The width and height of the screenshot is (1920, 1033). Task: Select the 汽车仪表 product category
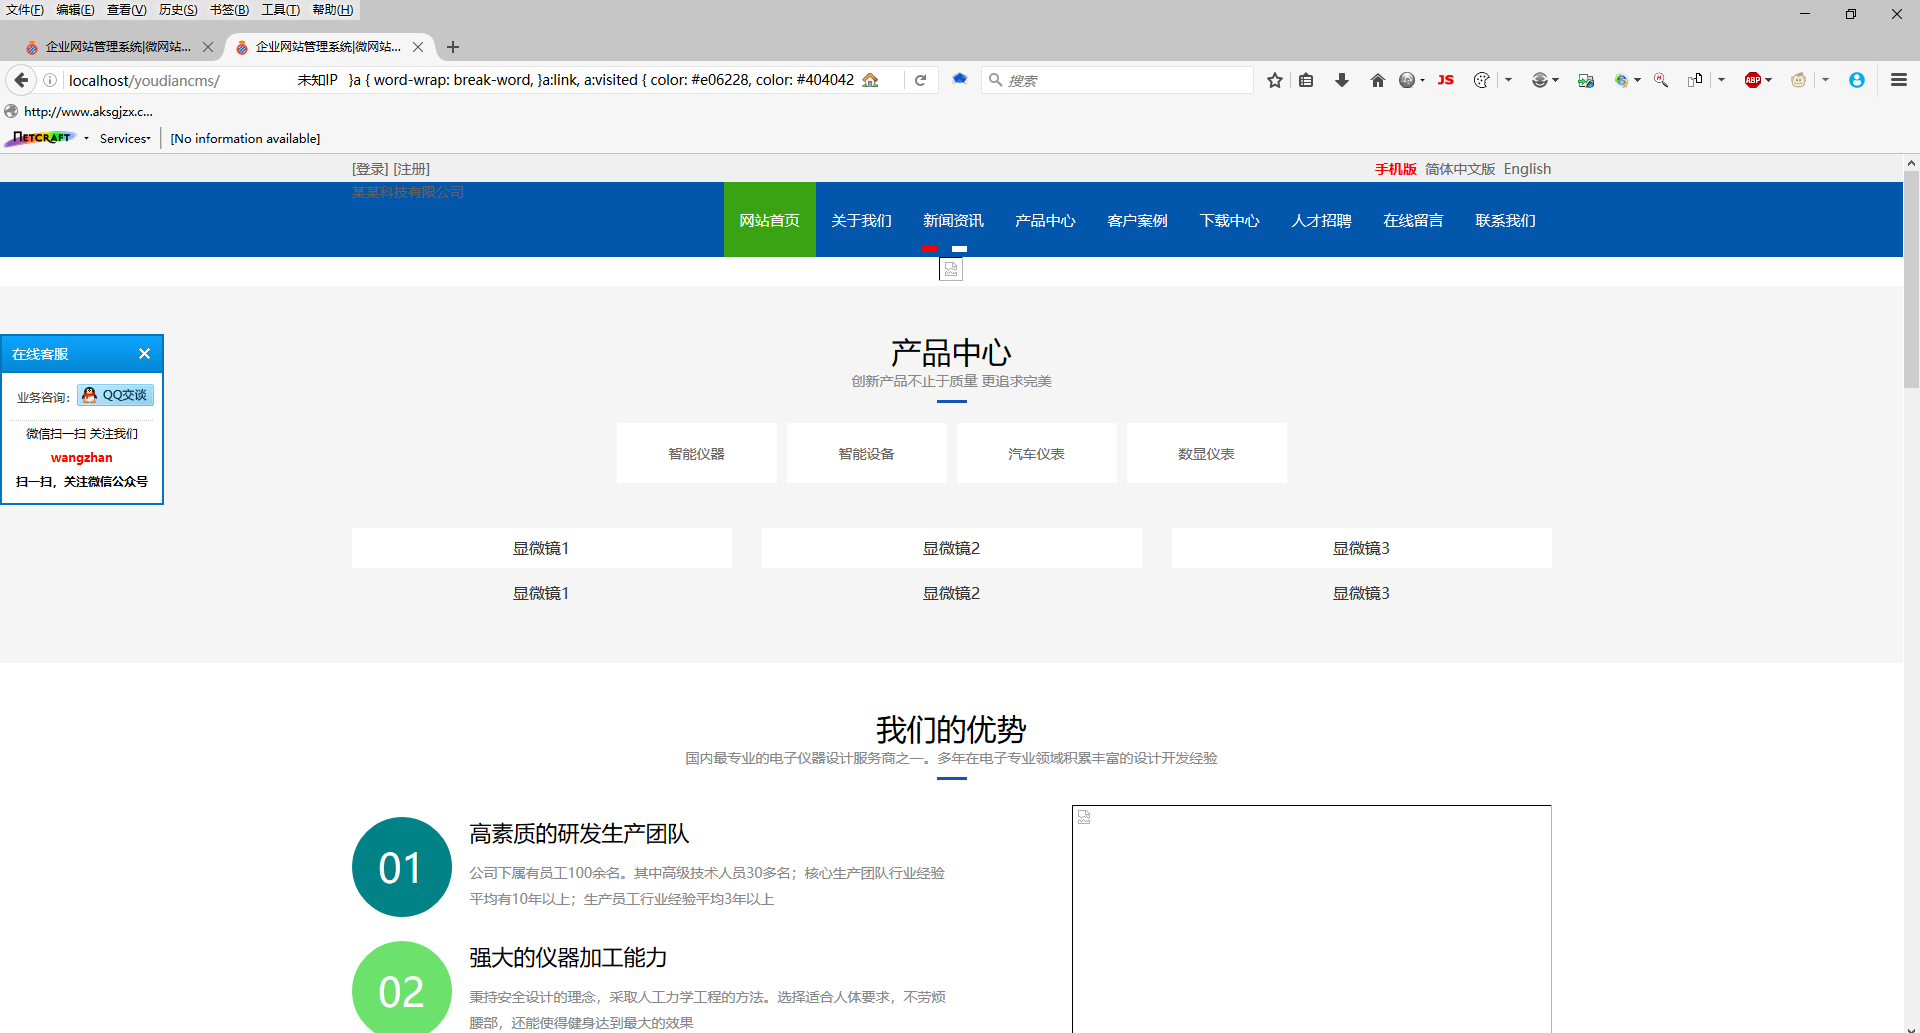[x=1037, y=453]
